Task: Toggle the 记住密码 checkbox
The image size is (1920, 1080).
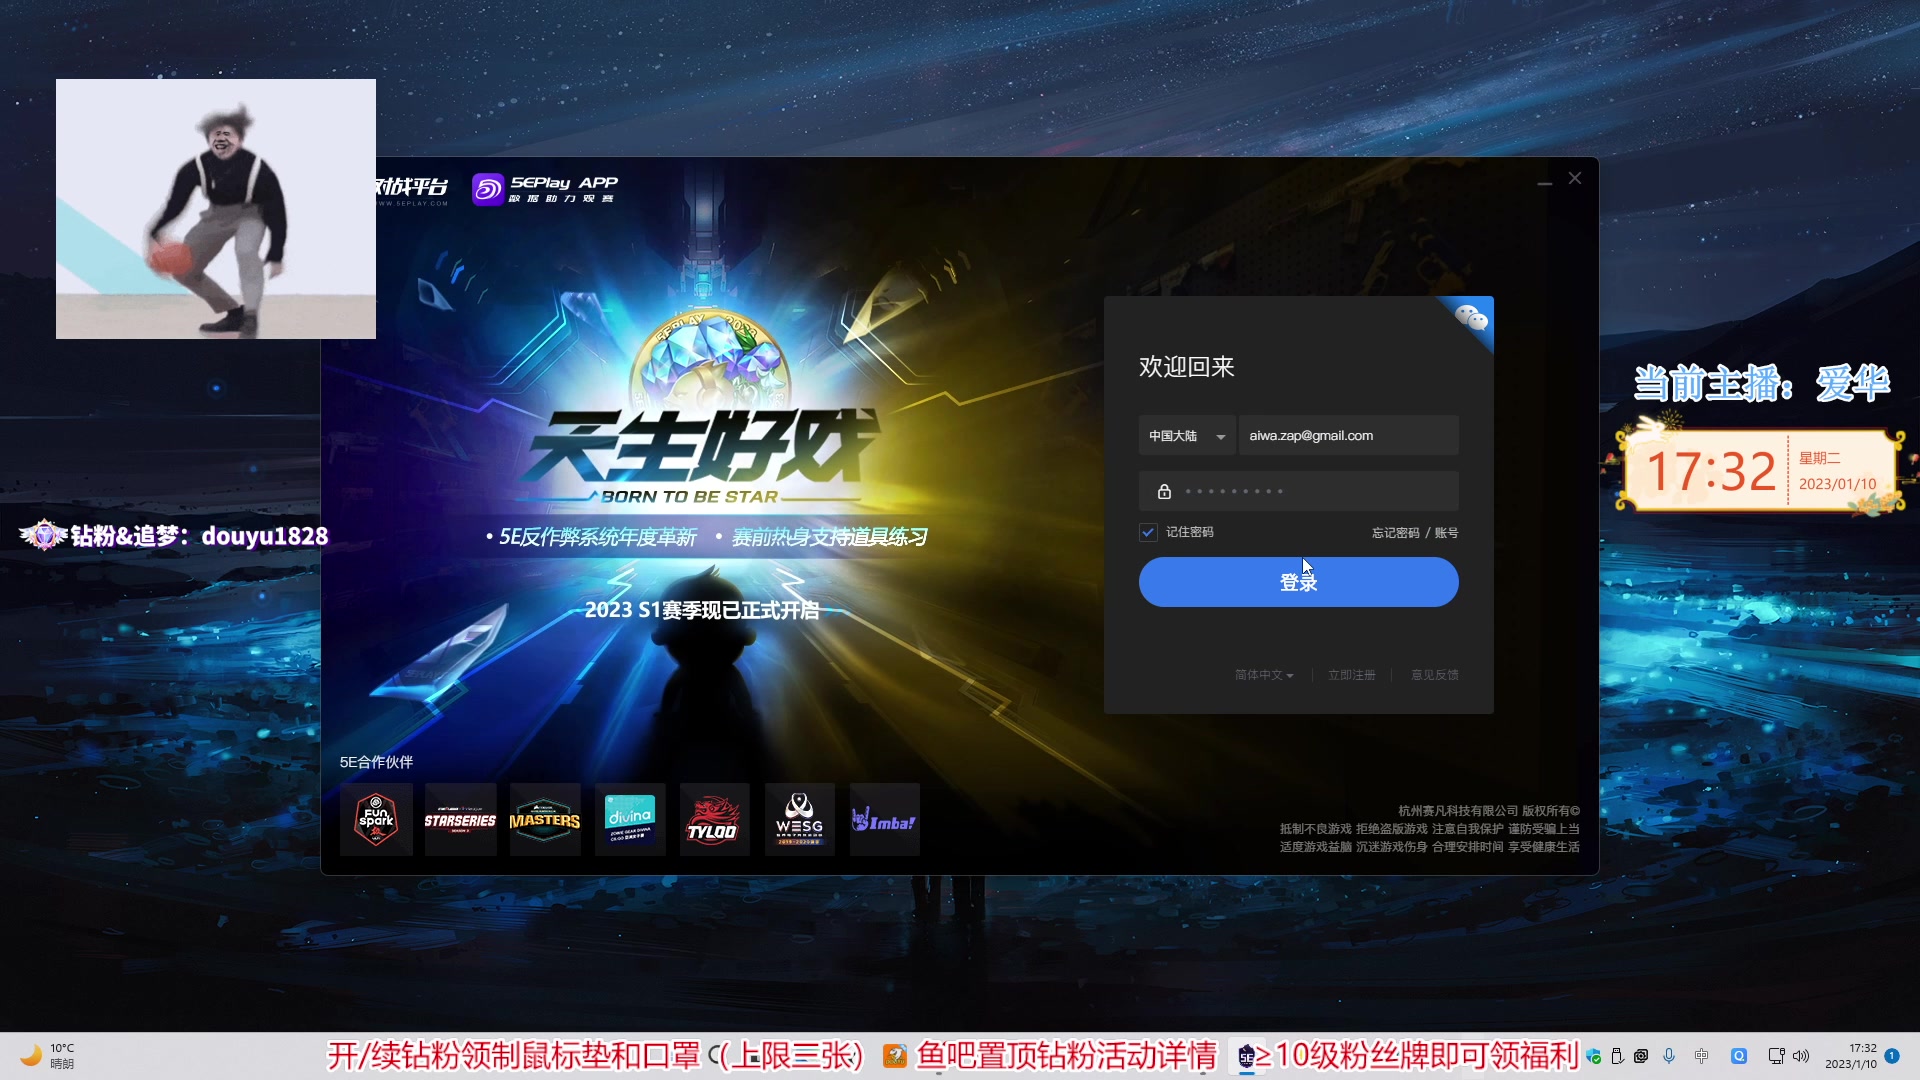Action: (1148, 532)
